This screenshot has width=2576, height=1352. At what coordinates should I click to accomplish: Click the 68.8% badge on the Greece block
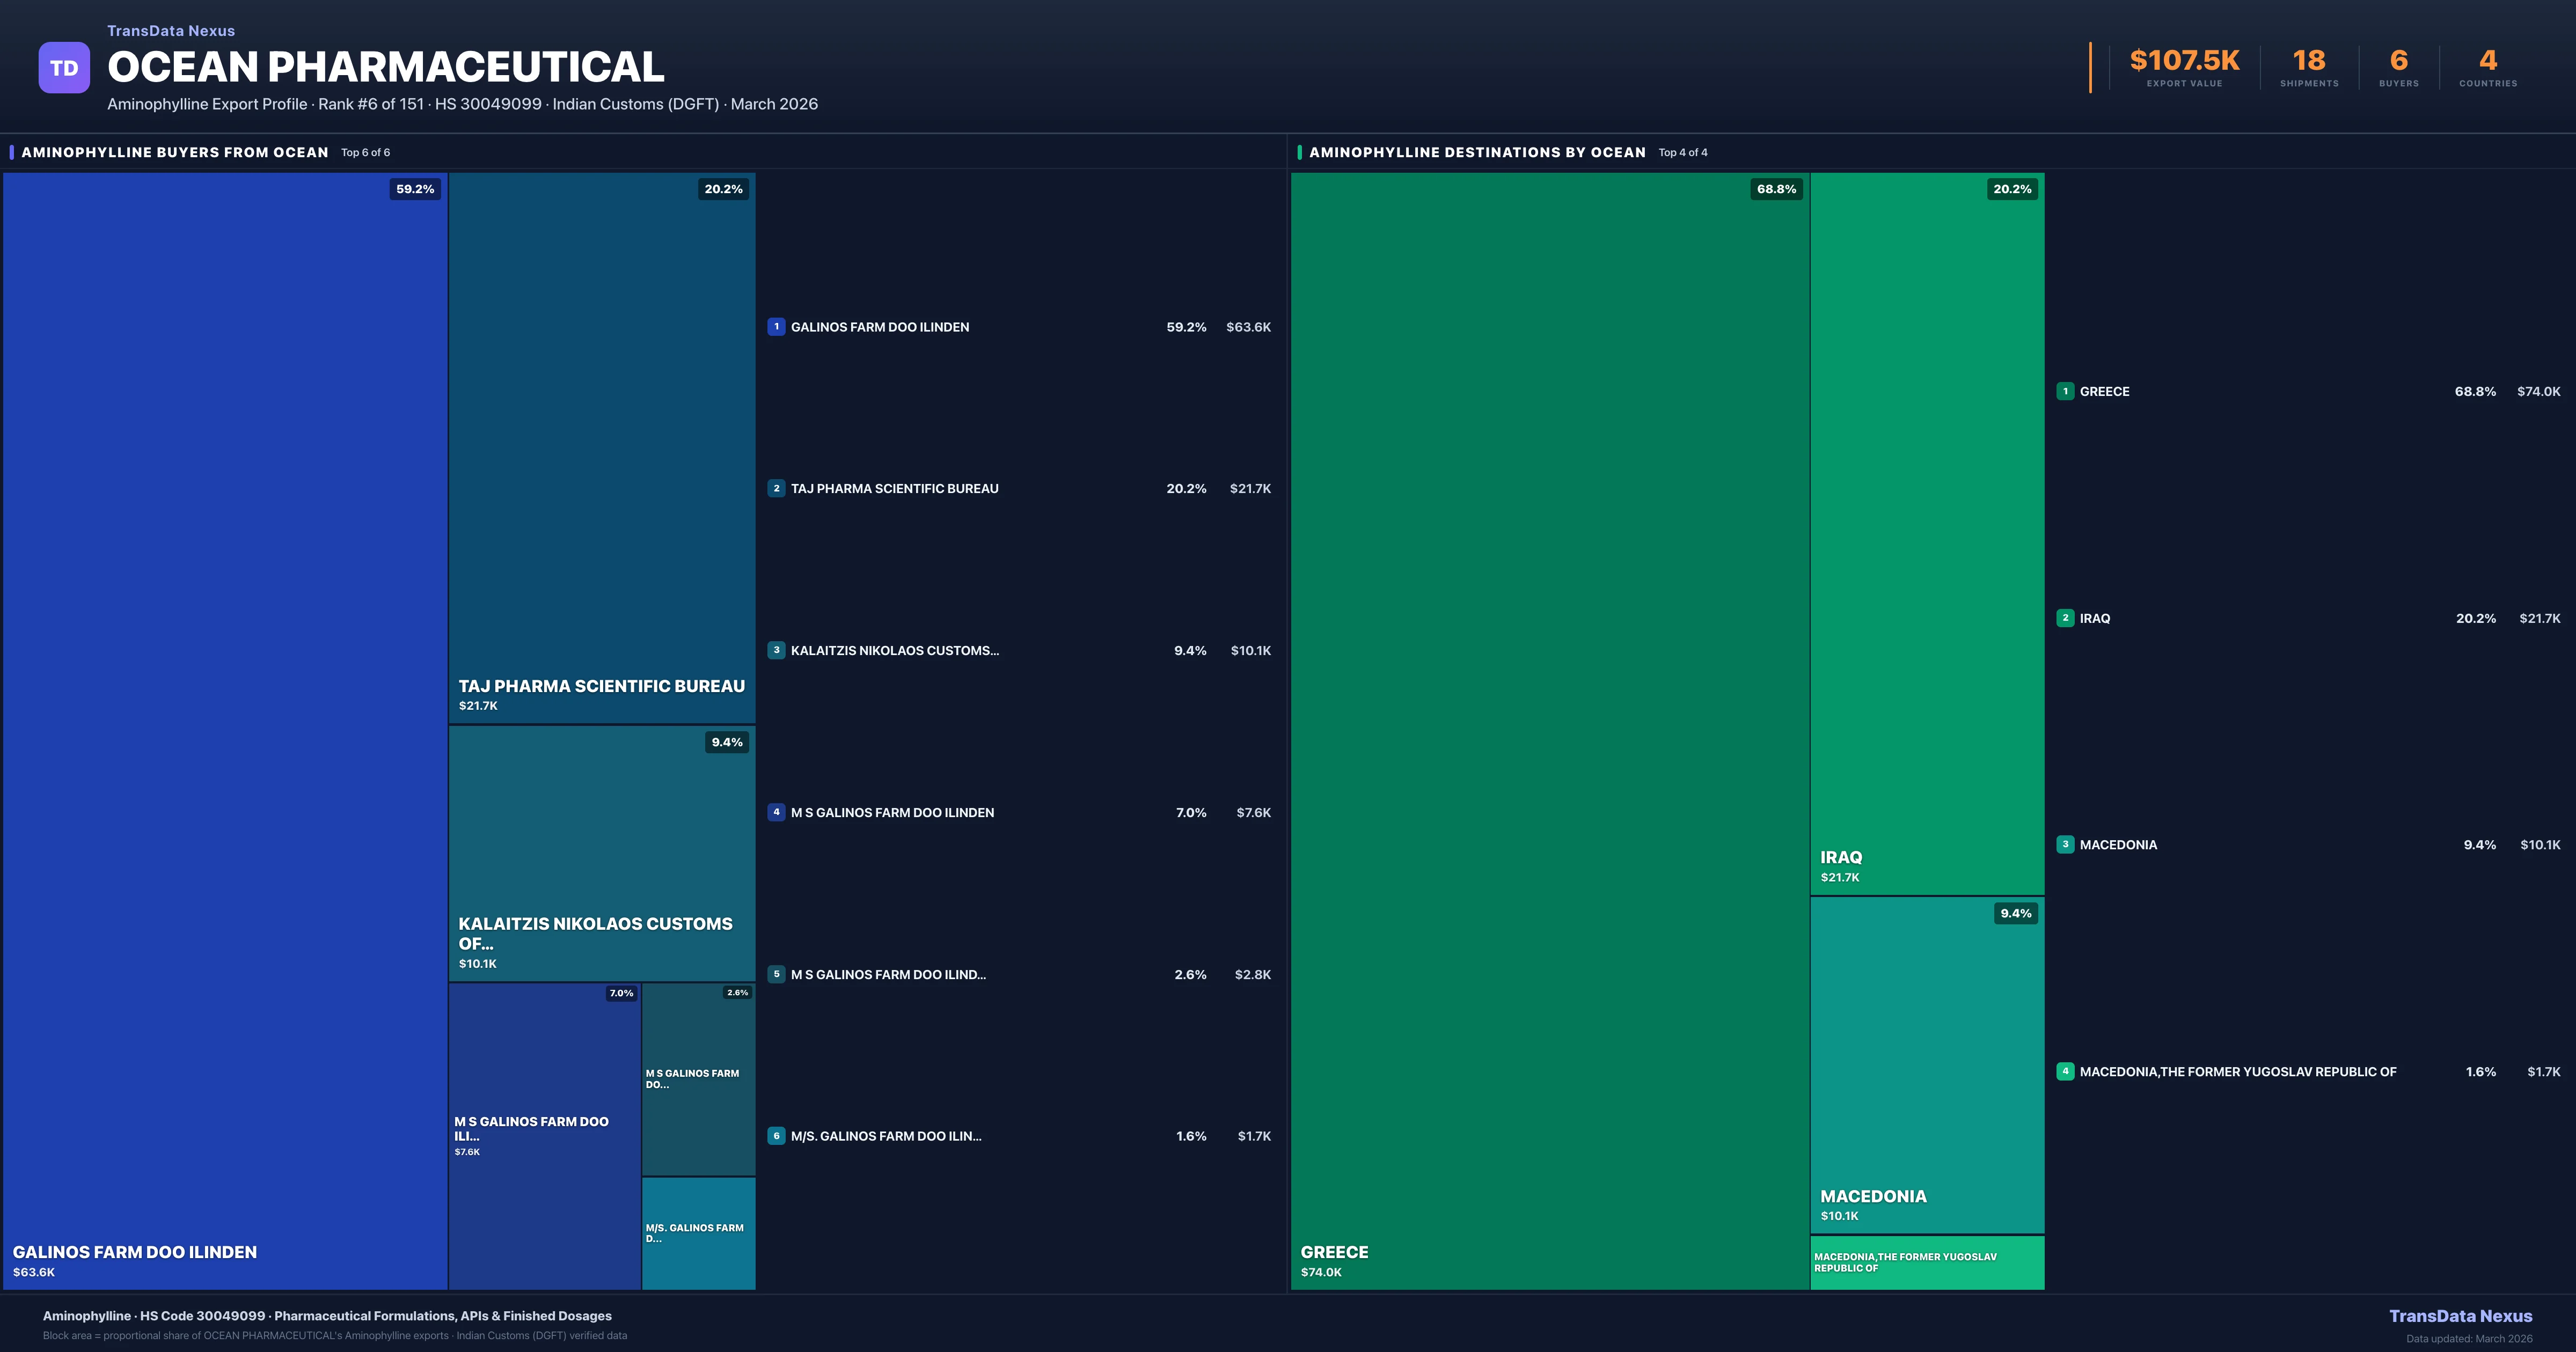point(1776,189)
